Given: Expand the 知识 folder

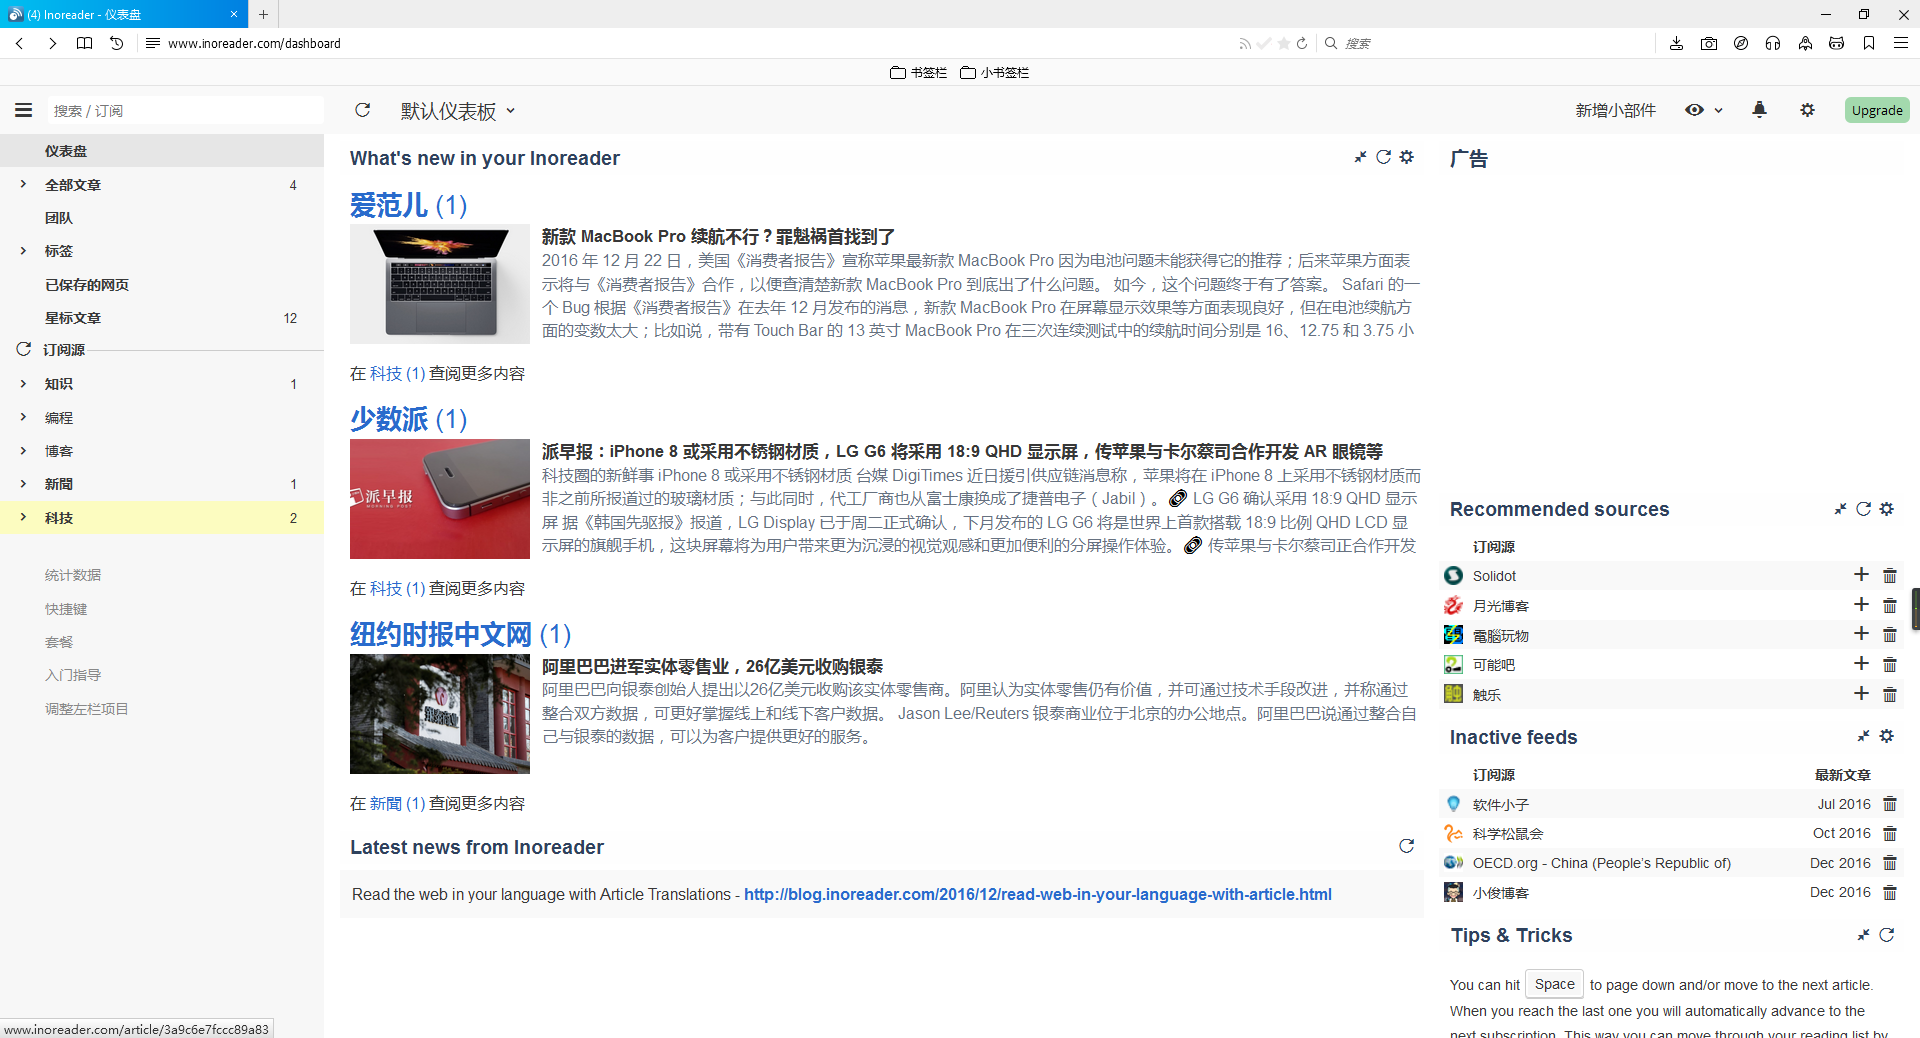Looking at the screenshot, I should pos(23,383).
